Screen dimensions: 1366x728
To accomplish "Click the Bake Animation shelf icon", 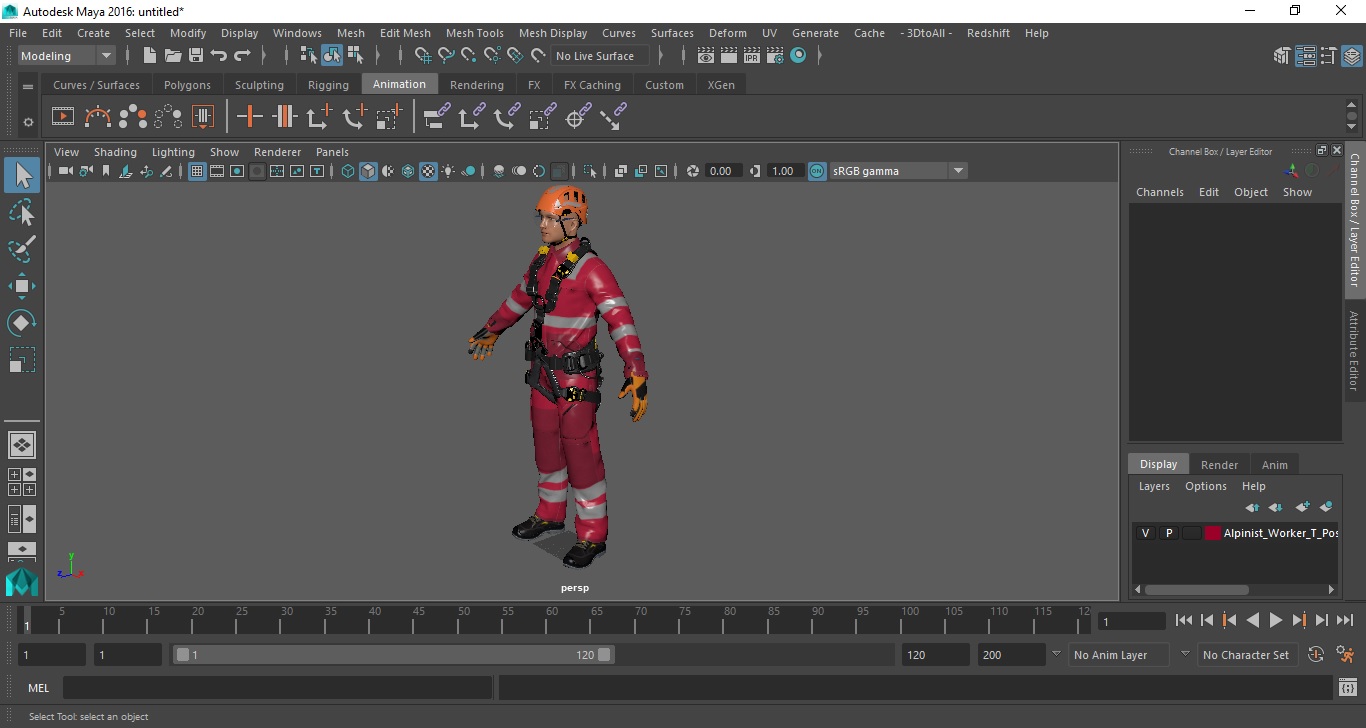I will 203,117.
